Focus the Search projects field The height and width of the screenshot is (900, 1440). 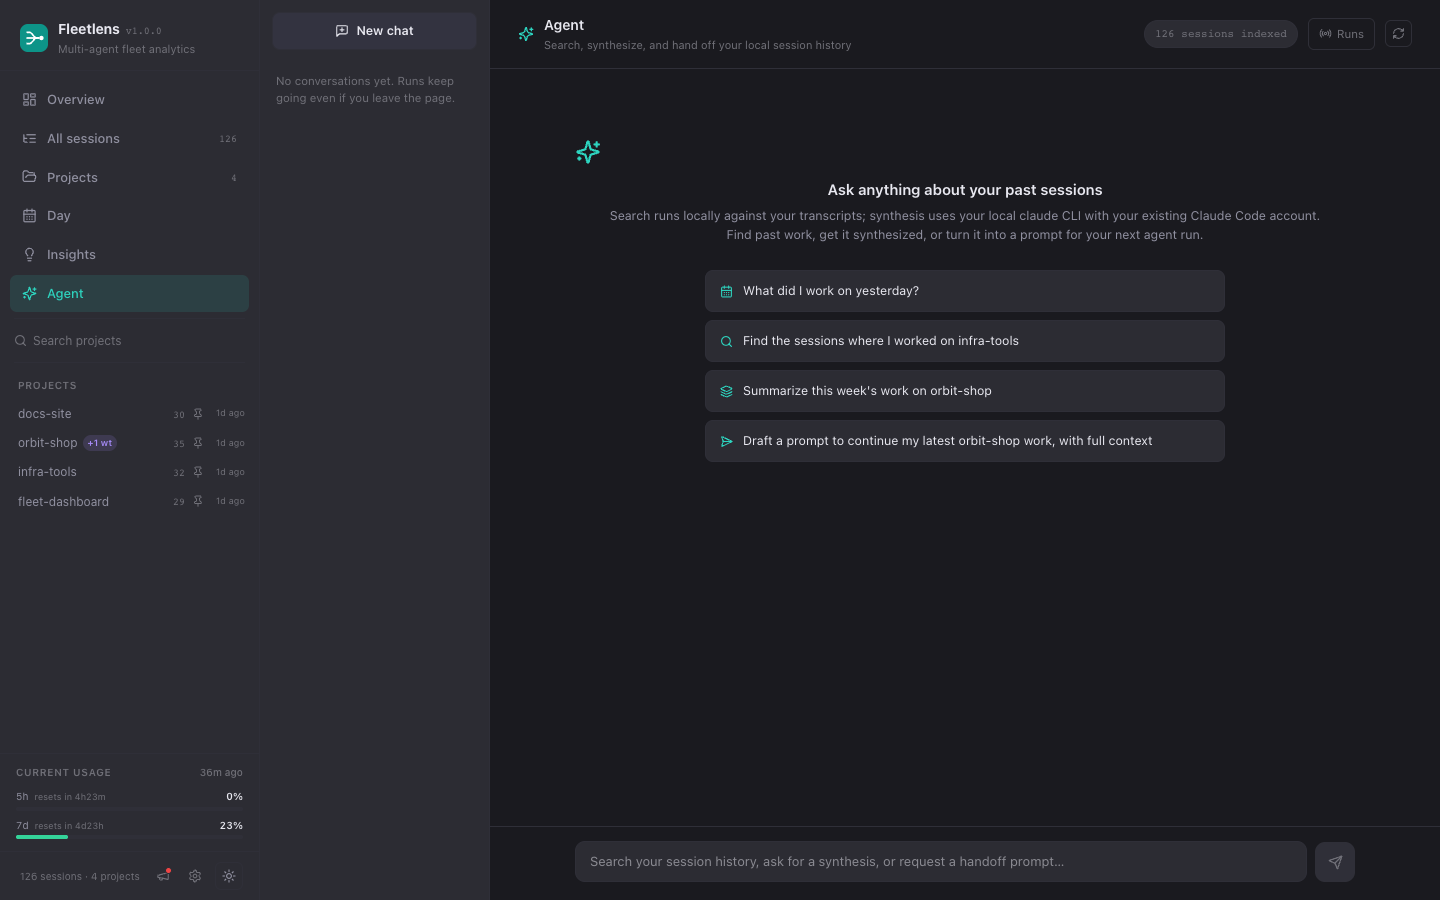pos(129,341)
